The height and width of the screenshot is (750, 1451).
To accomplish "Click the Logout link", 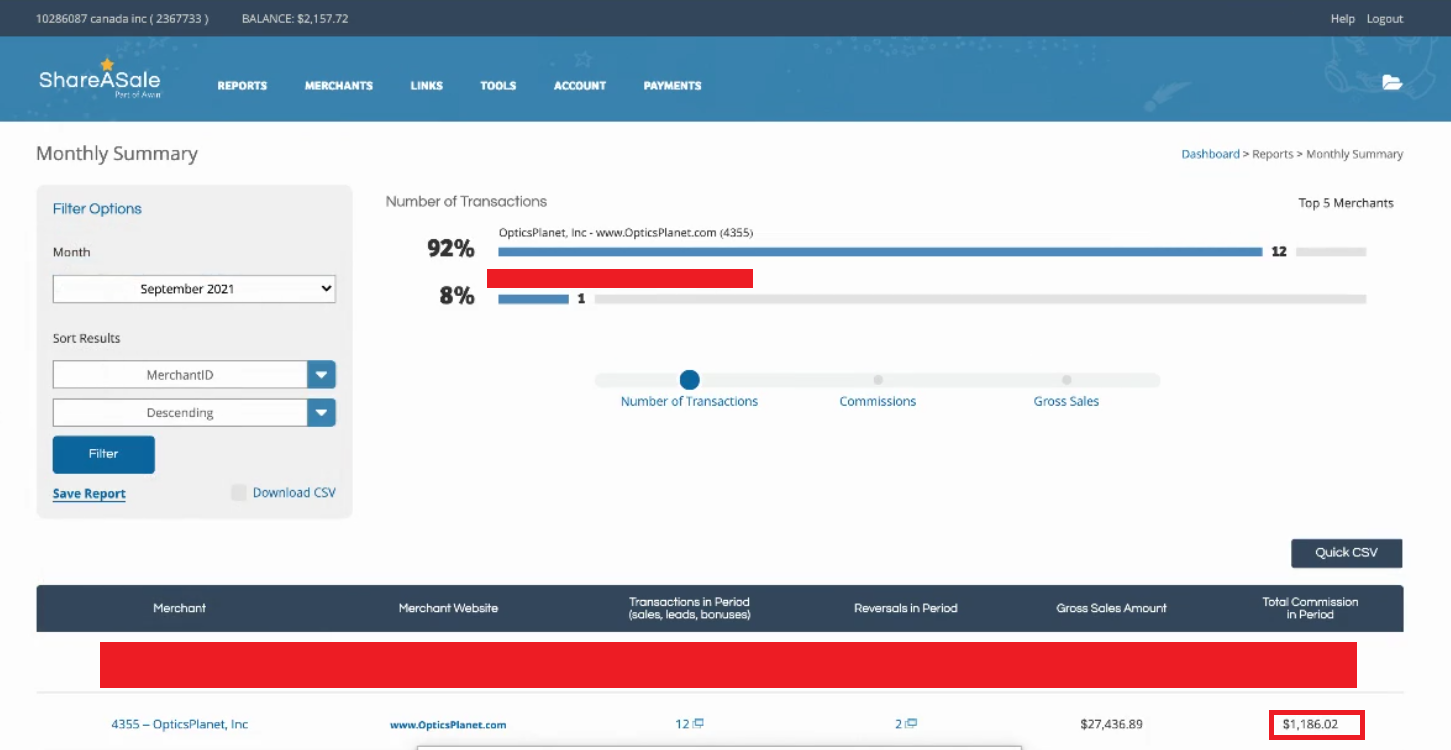I will (x=1385, y=19).
